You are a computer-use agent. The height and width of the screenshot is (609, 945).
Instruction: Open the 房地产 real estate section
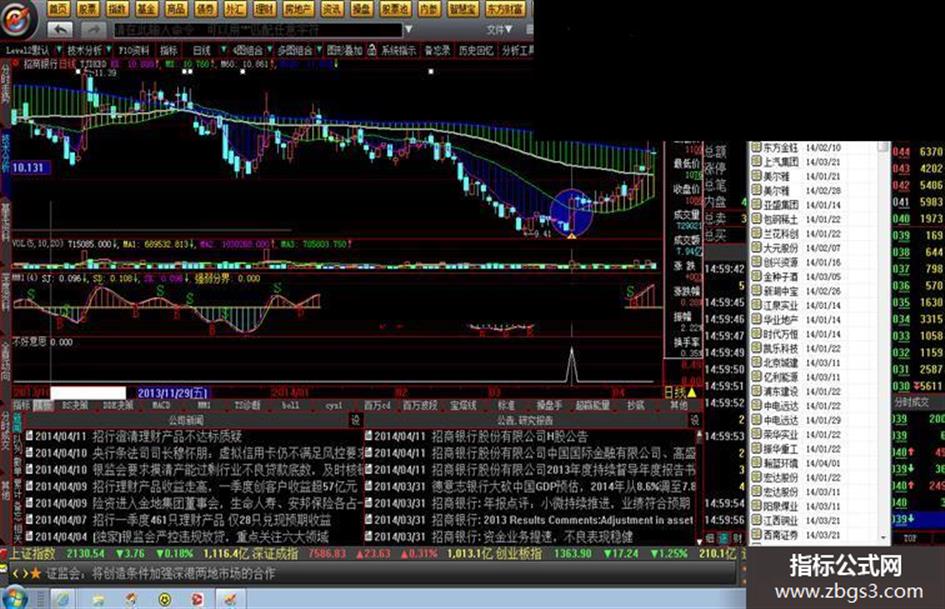coord(298,8)
